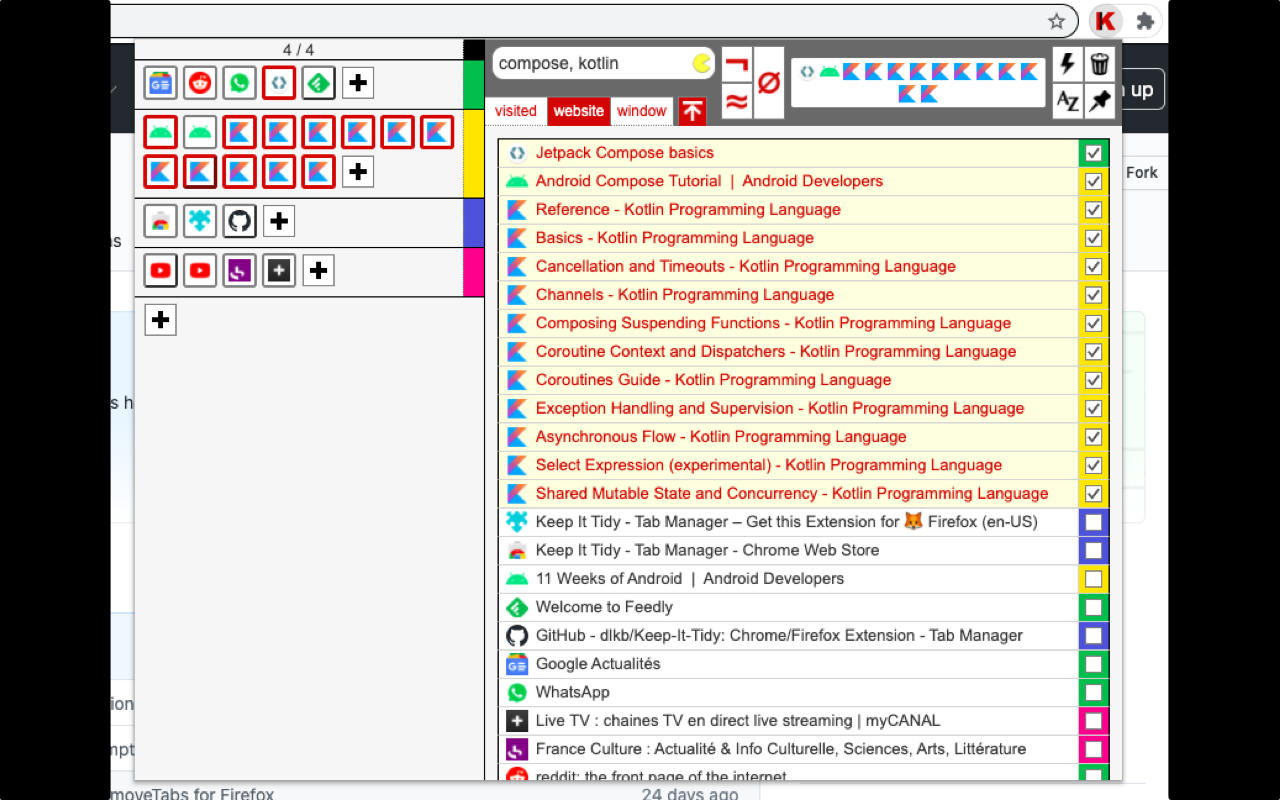Switch to the visited filter tab
This screenshot has height=800, width=1280.
click(x=516, y=111)
